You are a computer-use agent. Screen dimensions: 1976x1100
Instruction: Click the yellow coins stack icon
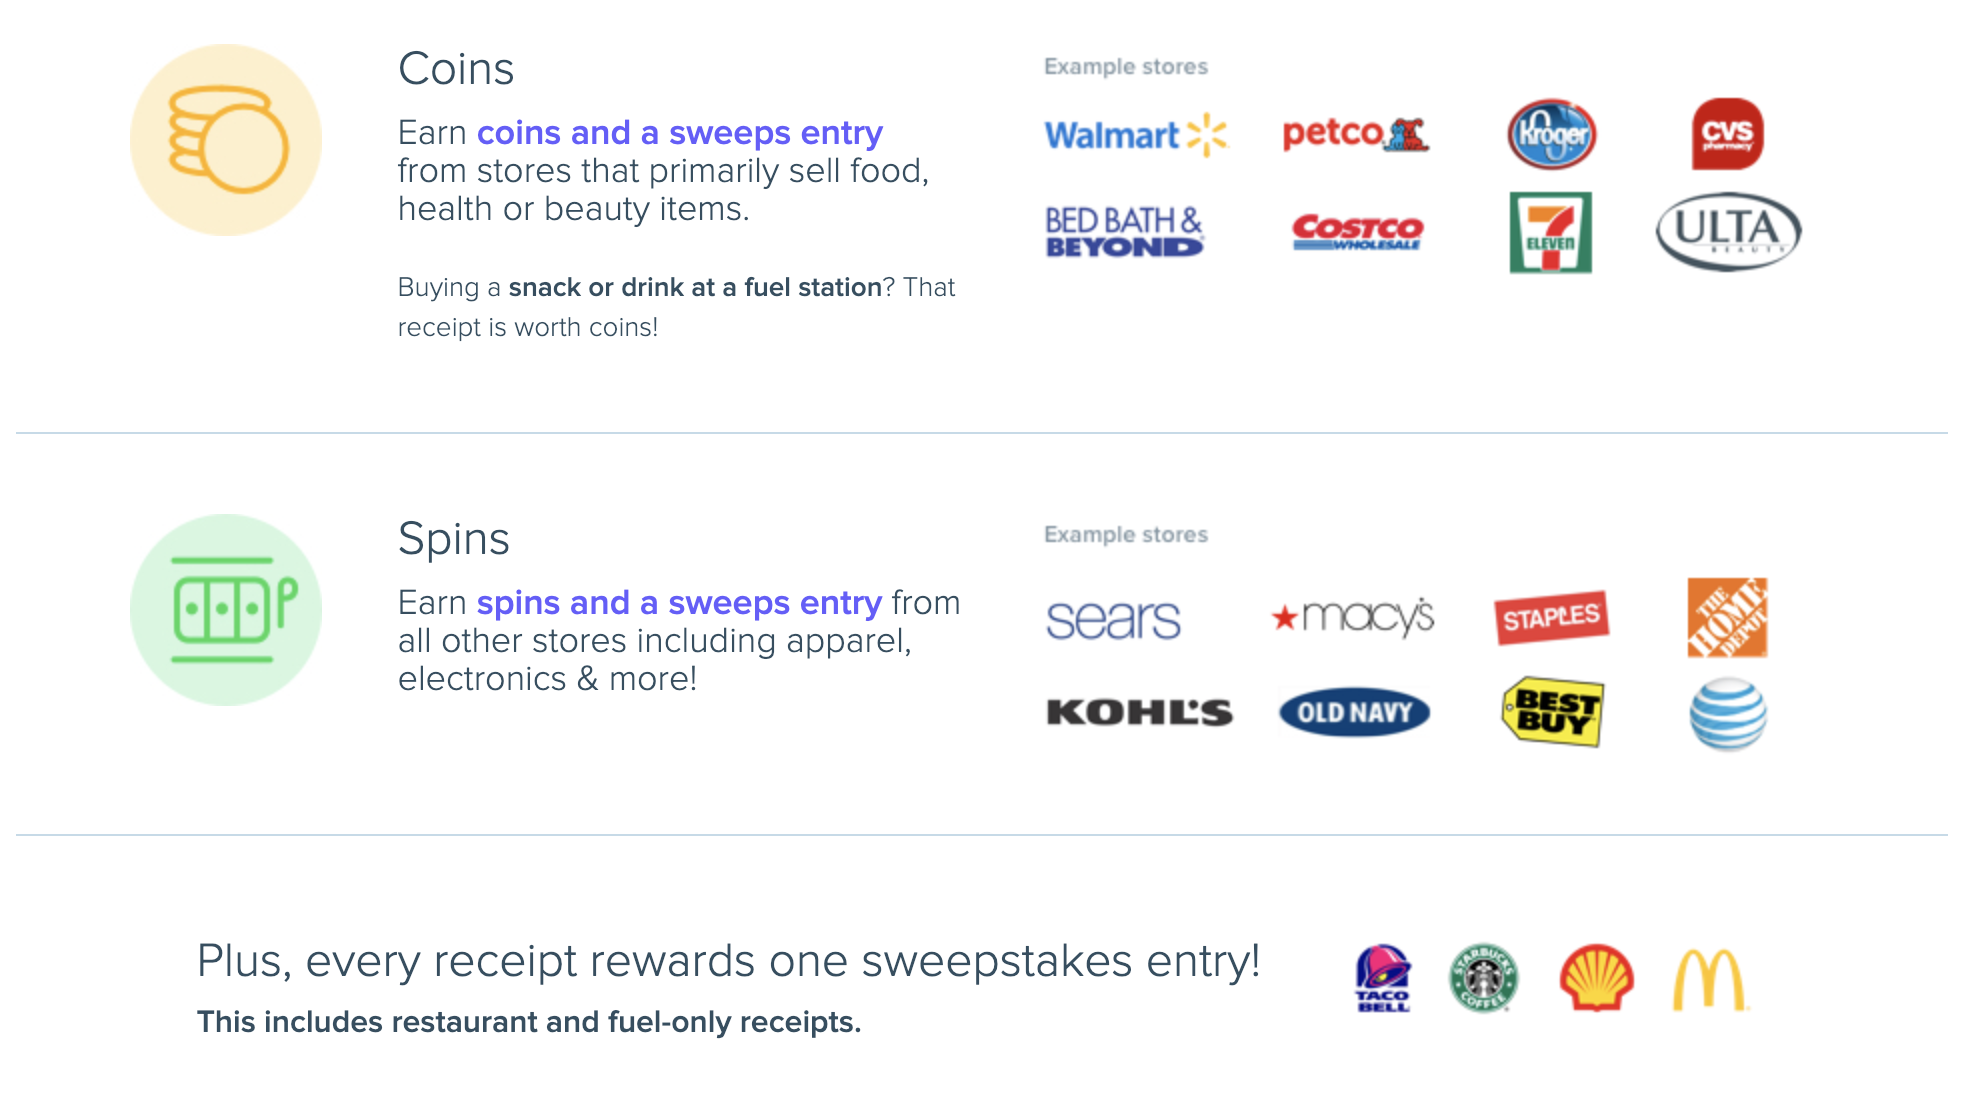226,140
